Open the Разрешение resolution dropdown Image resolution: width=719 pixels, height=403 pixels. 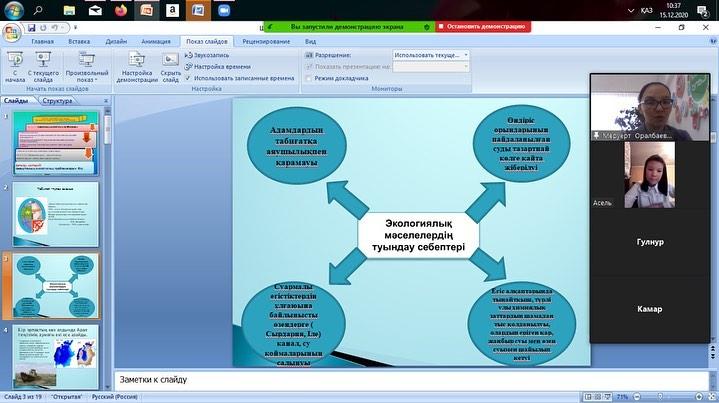pos(430,54)
